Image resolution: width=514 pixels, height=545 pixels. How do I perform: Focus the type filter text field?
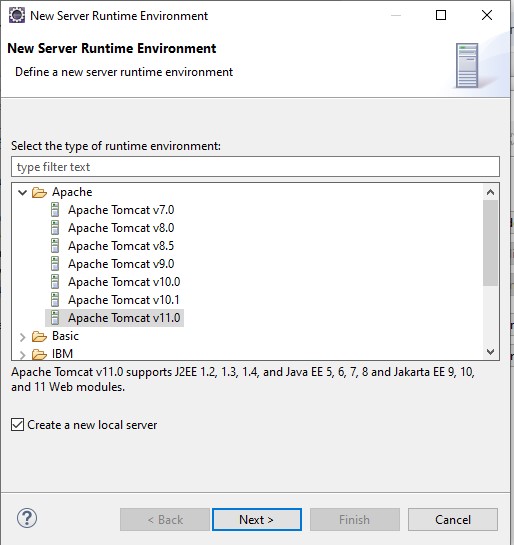(x=255, y=167)
